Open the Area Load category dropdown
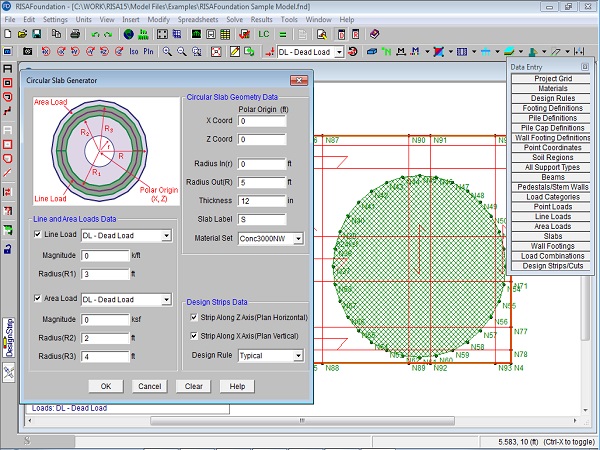The height and width of the screenshot is (450, 600). pyautogui.click(x=166, y=300)
